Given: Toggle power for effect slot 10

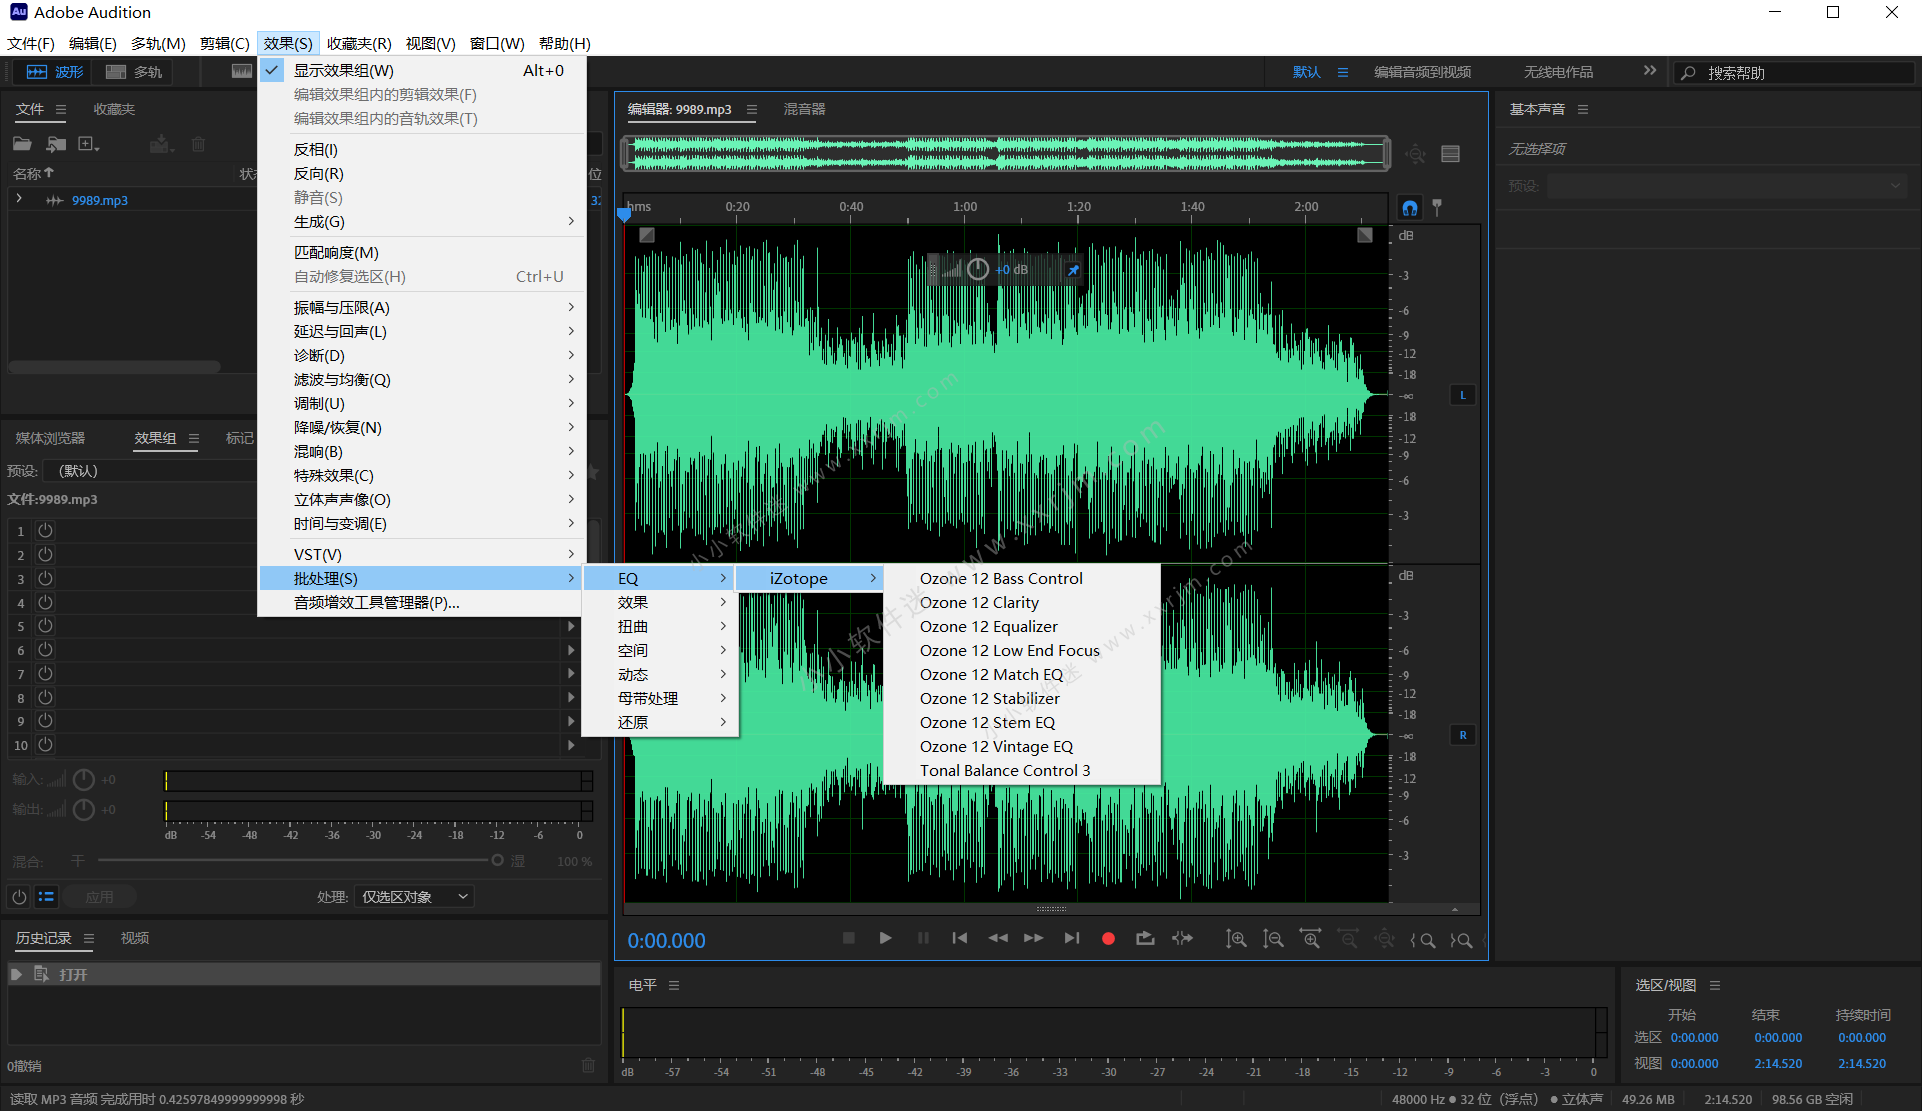Looking at the screenshot, I should (x=45, y=745).
